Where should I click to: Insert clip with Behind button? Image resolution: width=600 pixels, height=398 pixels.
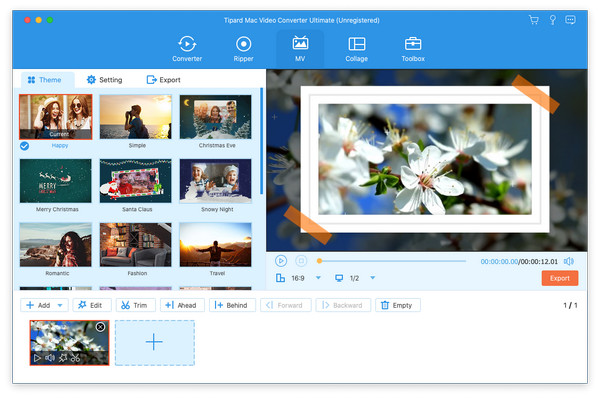(x=232, y=305)
